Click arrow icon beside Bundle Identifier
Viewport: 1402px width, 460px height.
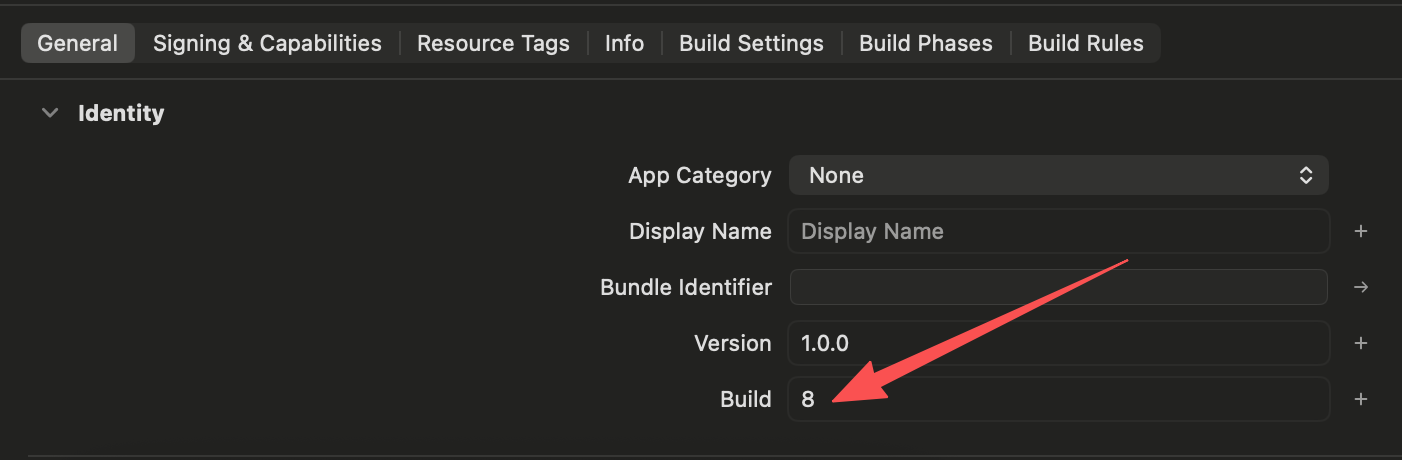[x=1360, y=287]
